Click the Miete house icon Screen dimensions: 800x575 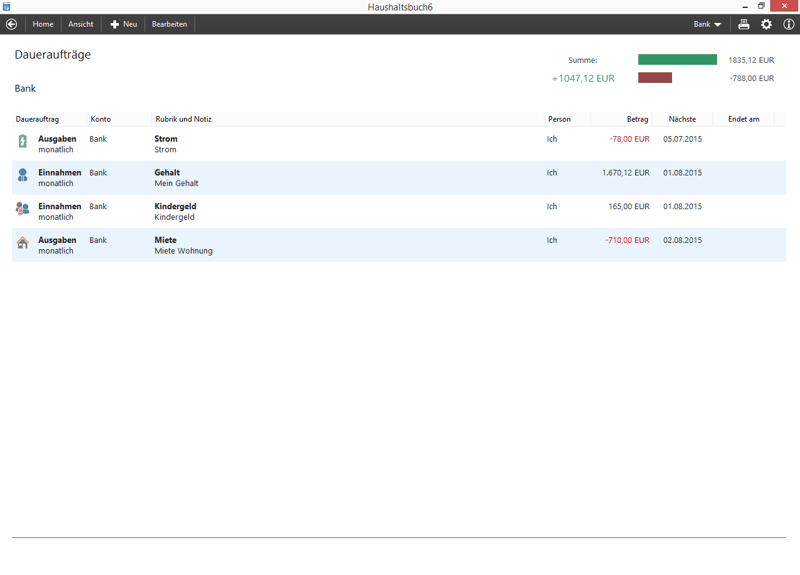point(23,243)
